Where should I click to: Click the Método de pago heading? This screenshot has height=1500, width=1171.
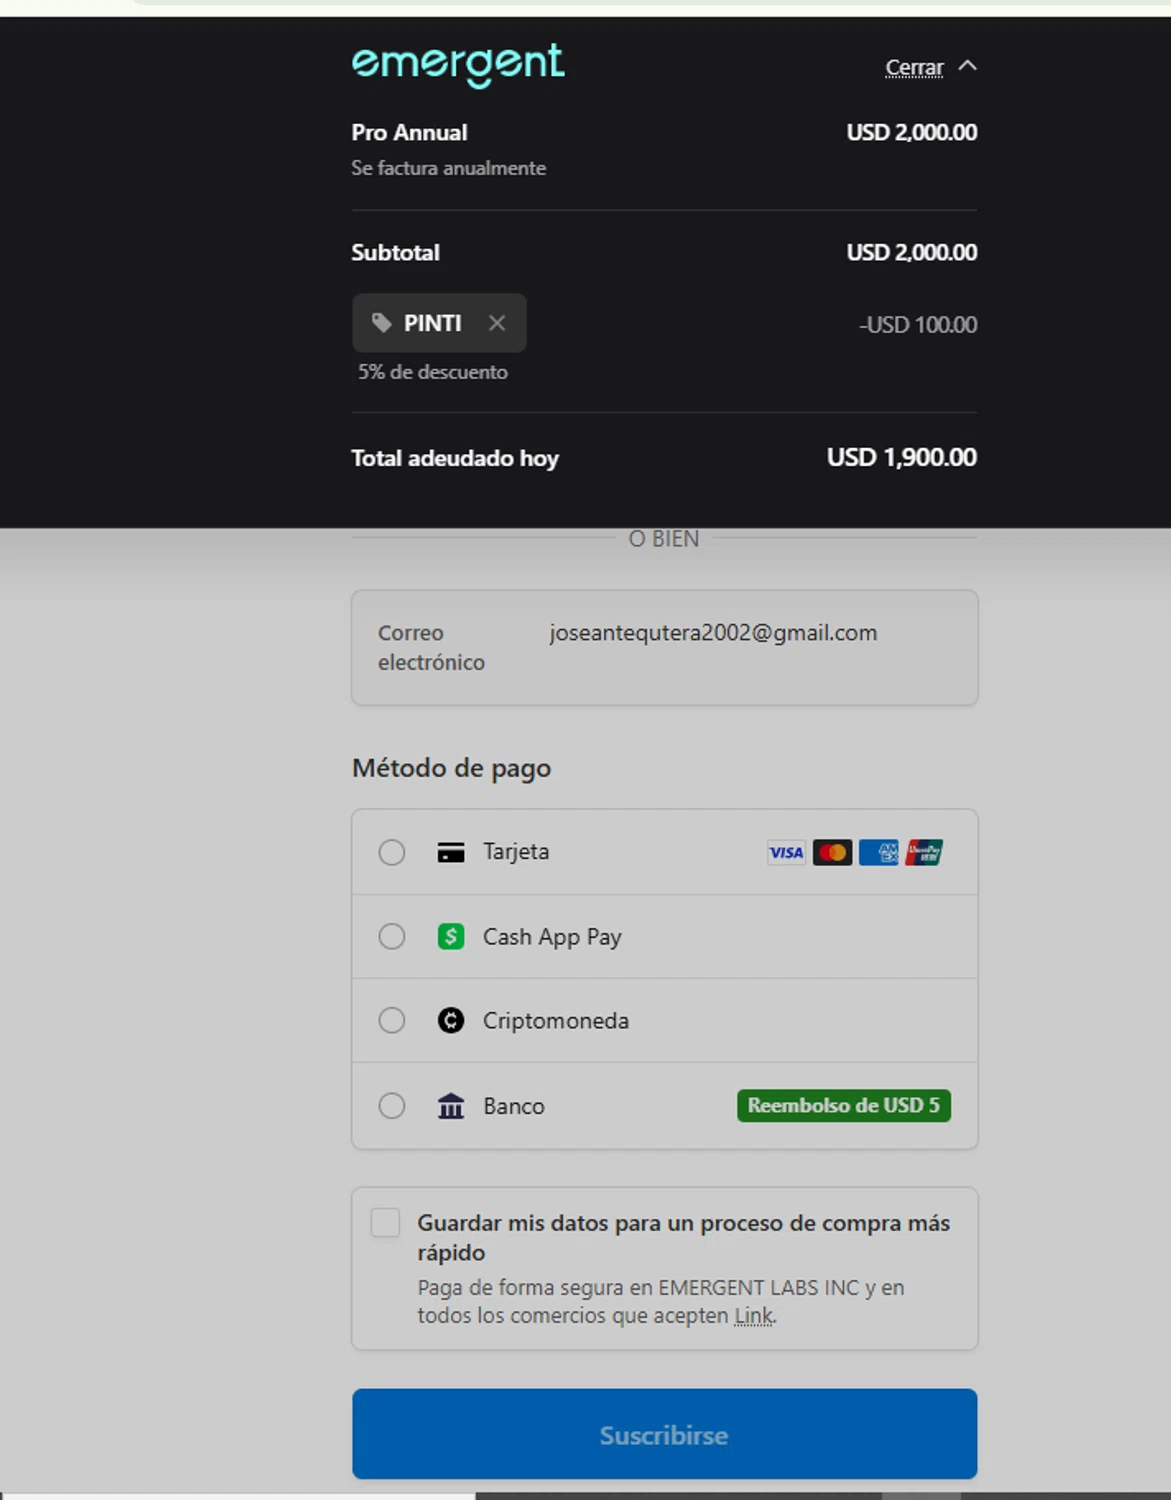coord(451,768)
